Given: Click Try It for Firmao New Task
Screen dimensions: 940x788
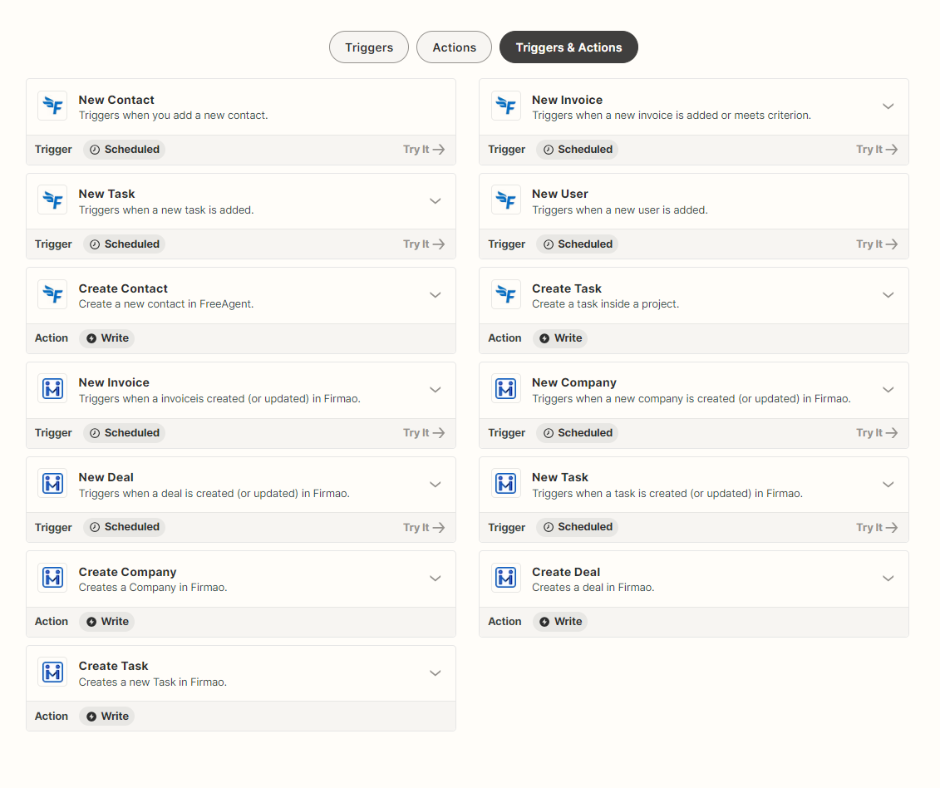Looking at the screenshot, I should pyautogui.click(x=876, y=527).
